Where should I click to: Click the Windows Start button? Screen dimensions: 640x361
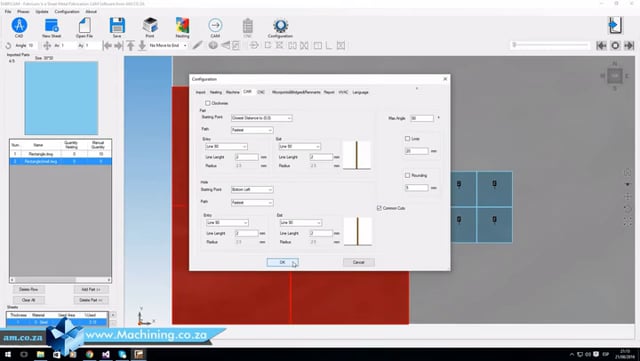click(x=8, y=354)
